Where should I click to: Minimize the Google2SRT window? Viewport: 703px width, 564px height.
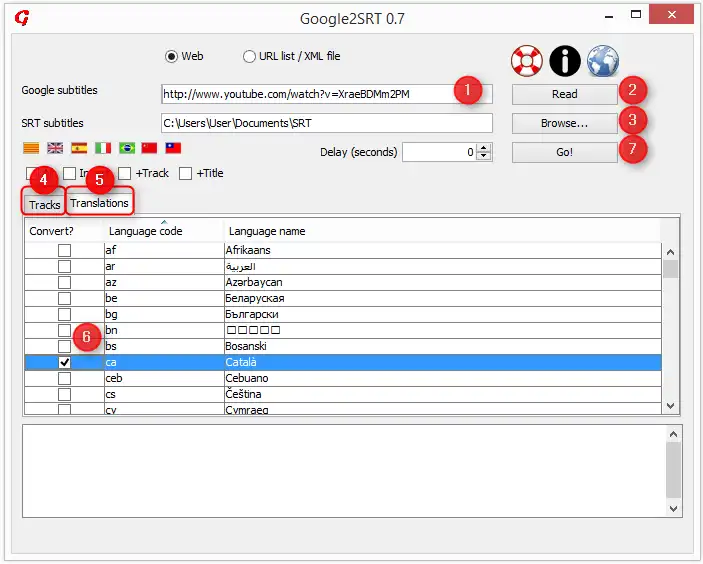(609, 16)
